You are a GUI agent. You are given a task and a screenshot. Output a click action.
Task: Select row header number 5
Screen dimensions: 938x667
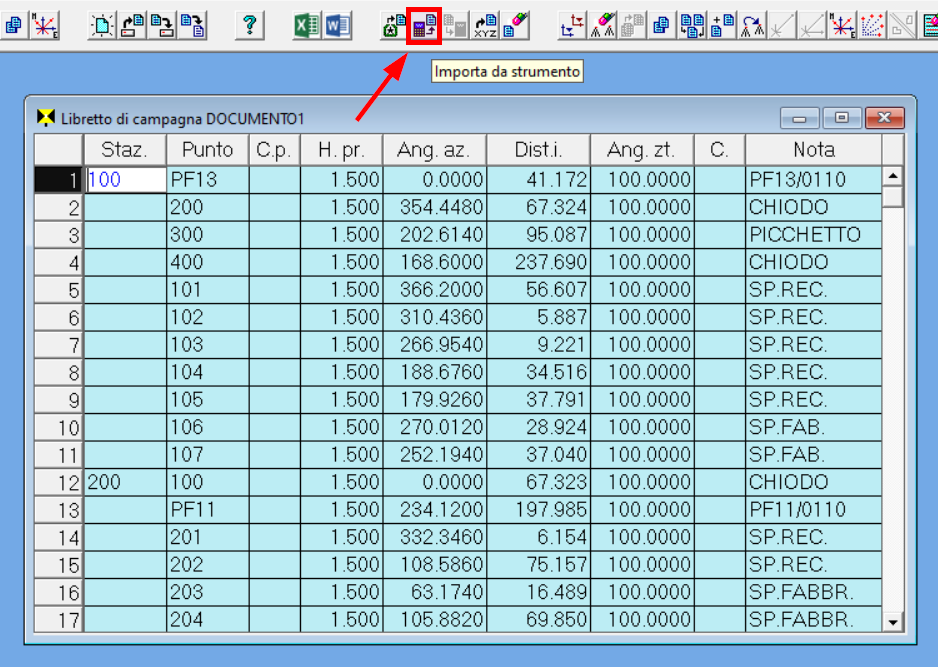(x=59, y=290)
